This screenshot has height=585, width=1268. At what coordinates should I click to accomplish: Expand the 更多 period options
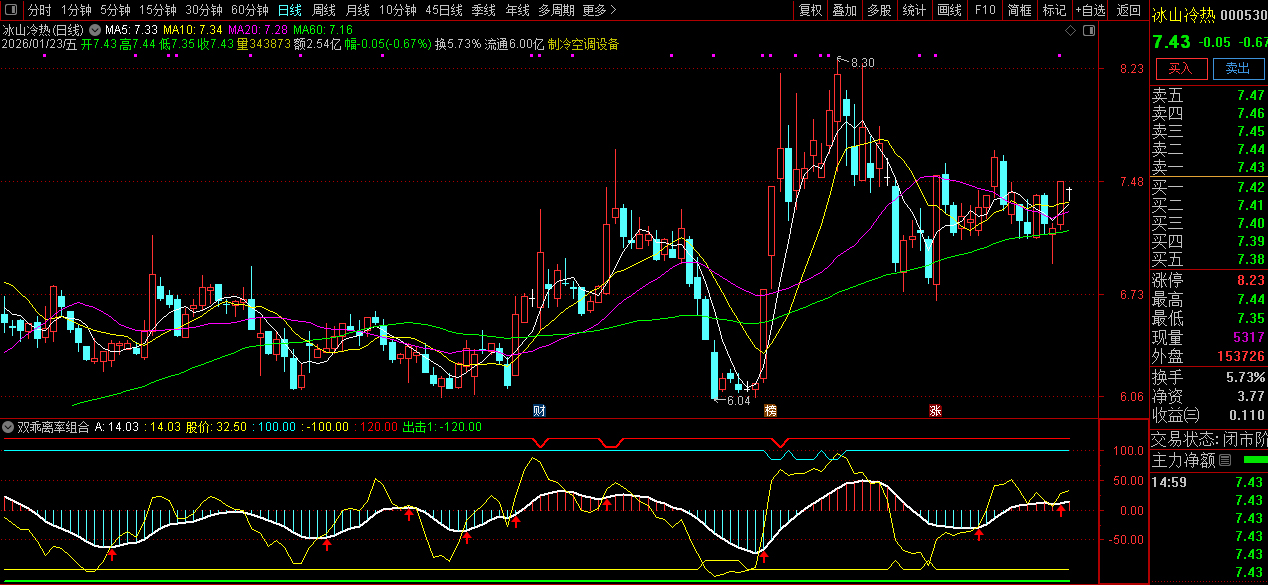coord(599,10)
